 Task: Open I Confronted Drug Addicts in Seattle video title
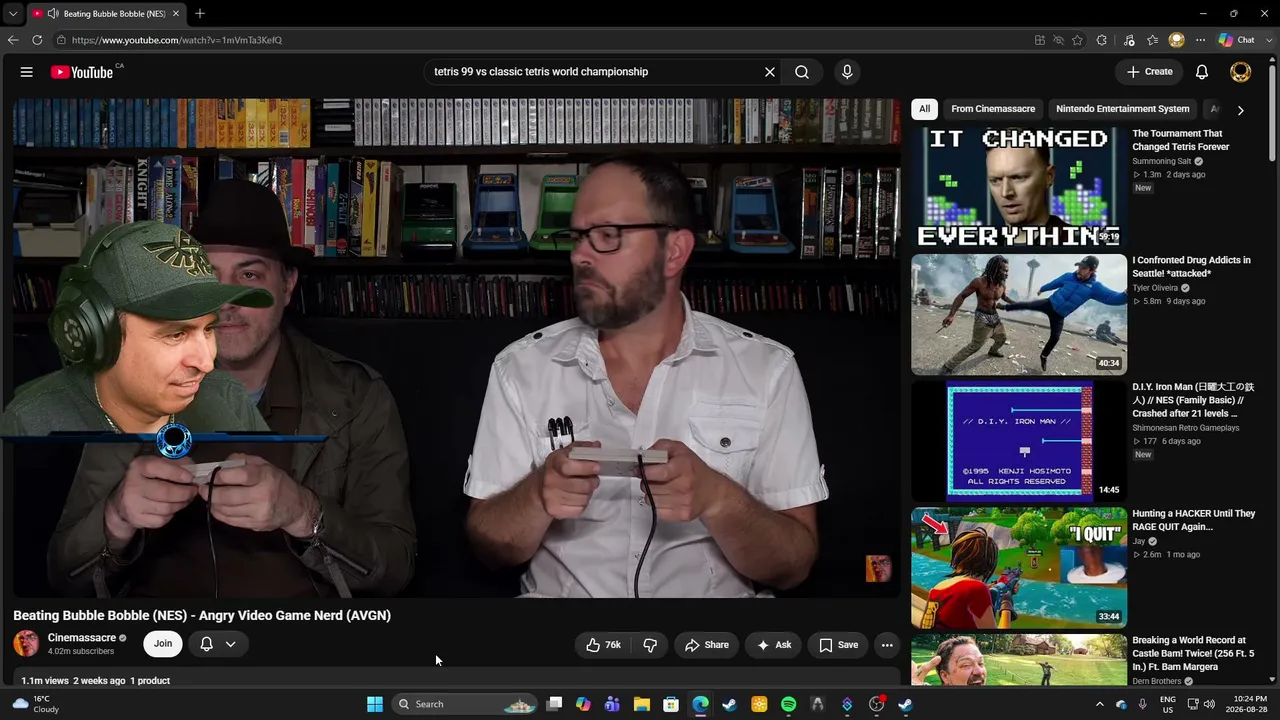click(x=1191, y=267)
